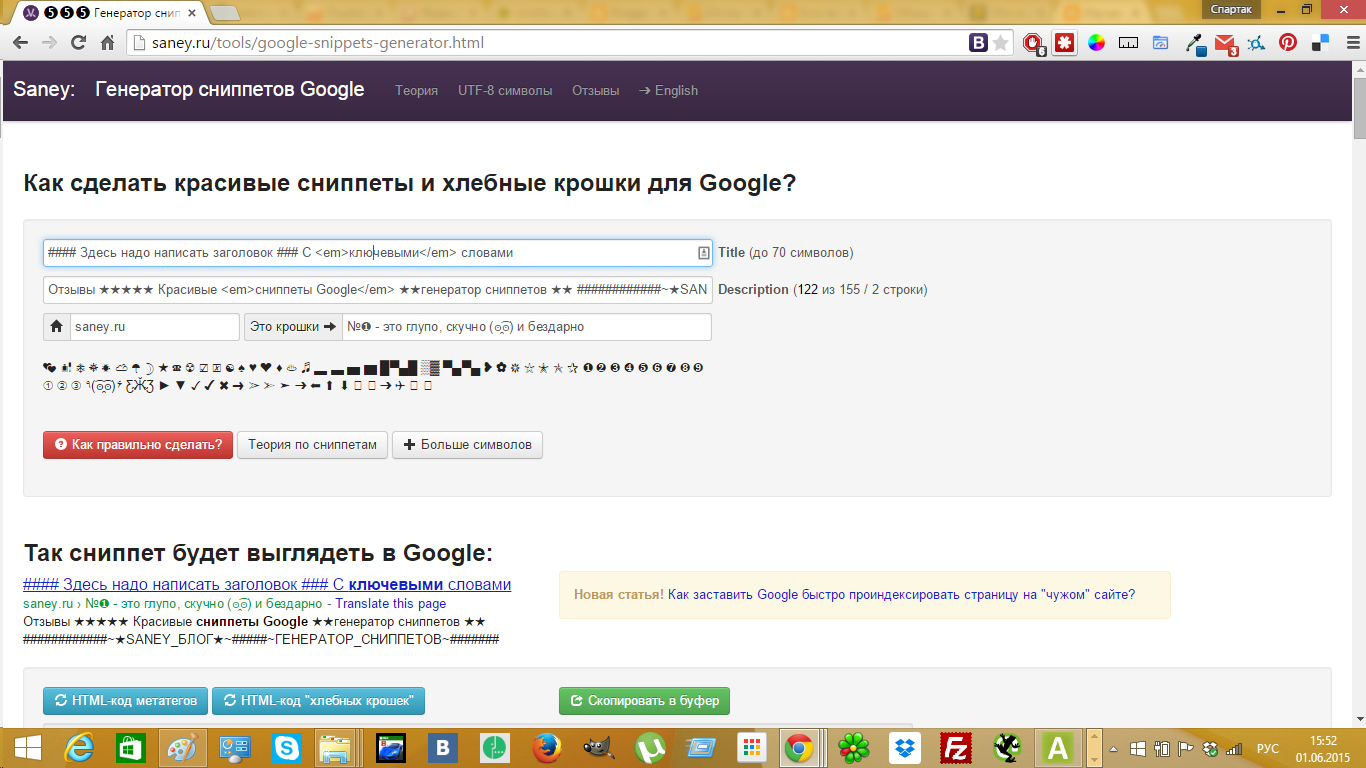Viewport: 1366px width, 768px height.
Task: Bookmark this page with the star icon
Action: point(1000,43)
